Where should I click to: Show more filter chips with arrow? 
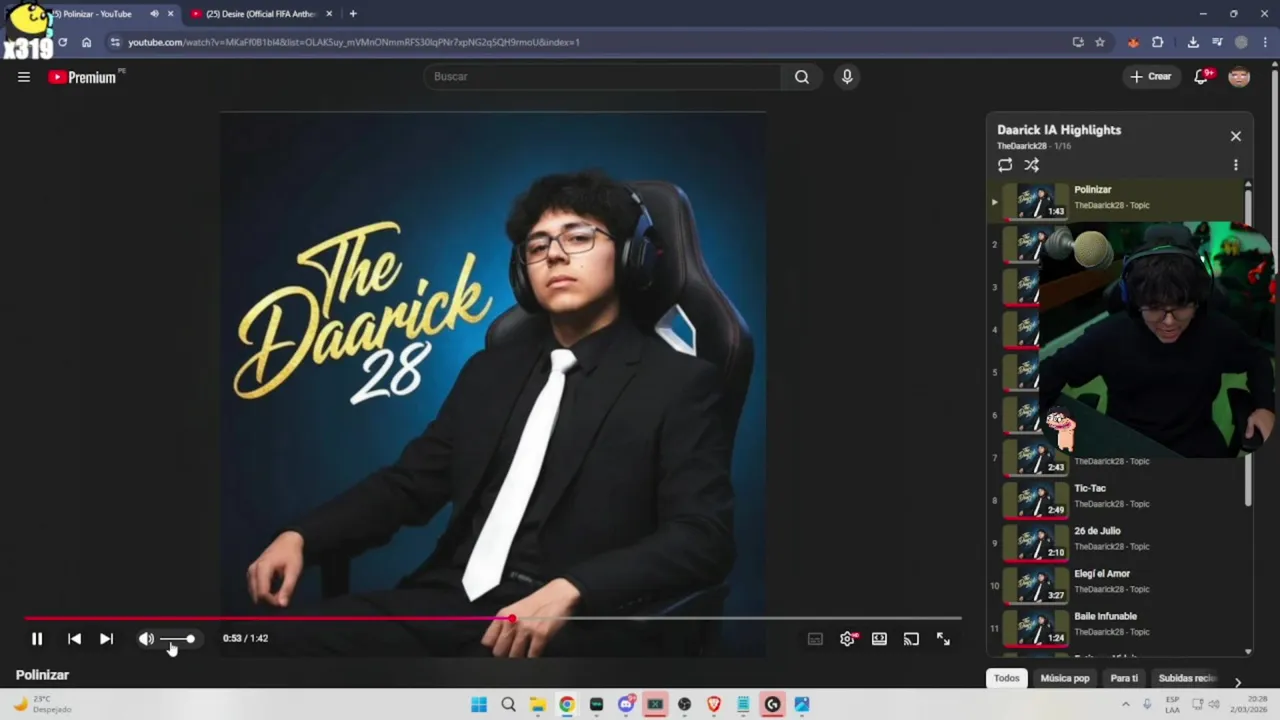pyautogui.click(x=1238, y=682)
